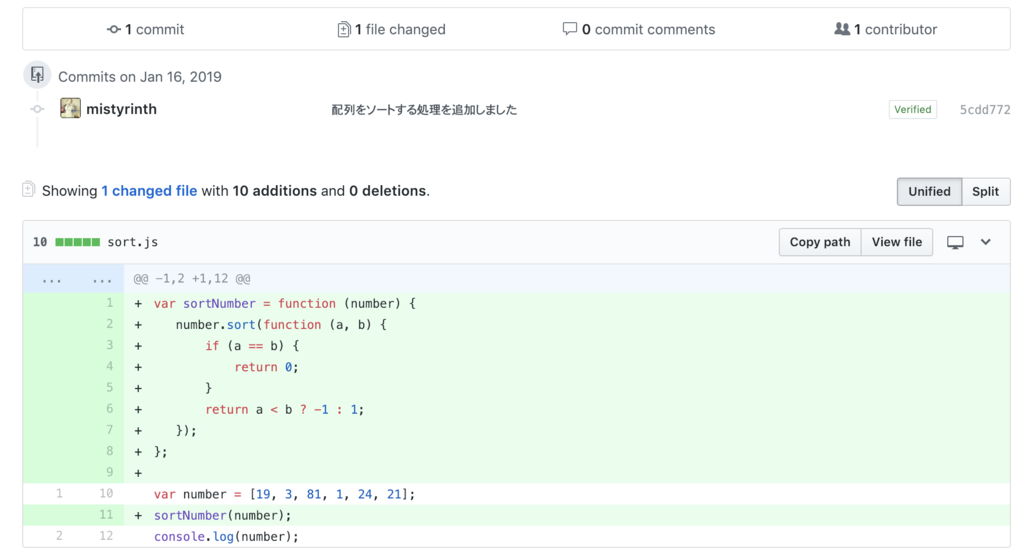Click the contributors people icon
The width and height of the screenshot is (1024, 560).
(x=842, y=29)
